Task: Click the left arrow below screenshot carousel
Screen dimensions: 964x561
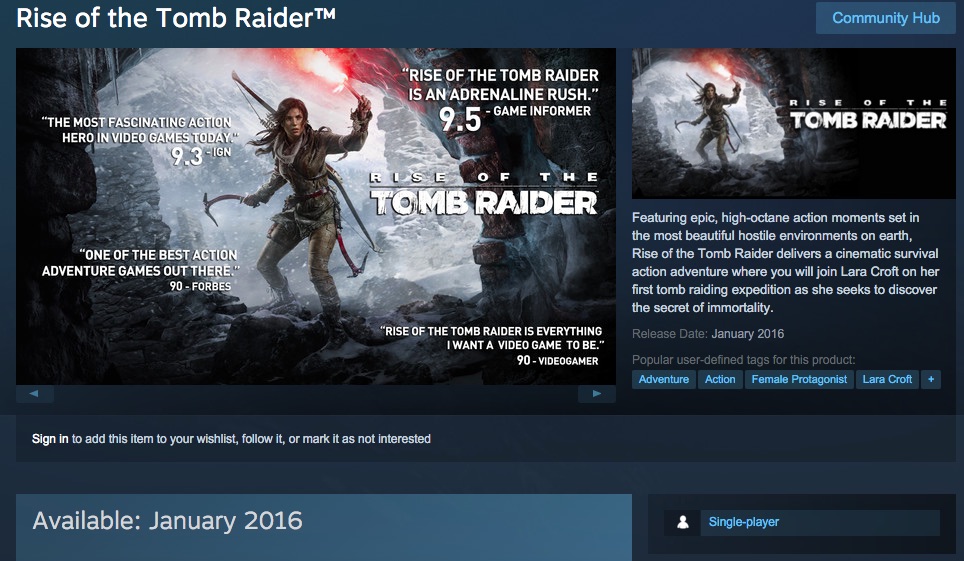Action: click(x=34, y=394)
